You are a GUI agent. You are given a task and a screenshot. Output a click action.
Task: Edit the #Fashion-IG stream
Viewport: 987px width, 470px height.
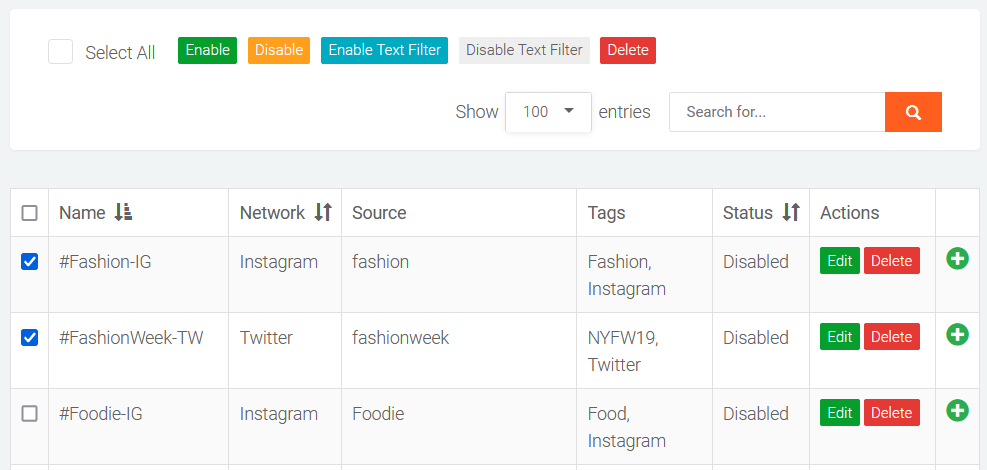tap(840, 261)
